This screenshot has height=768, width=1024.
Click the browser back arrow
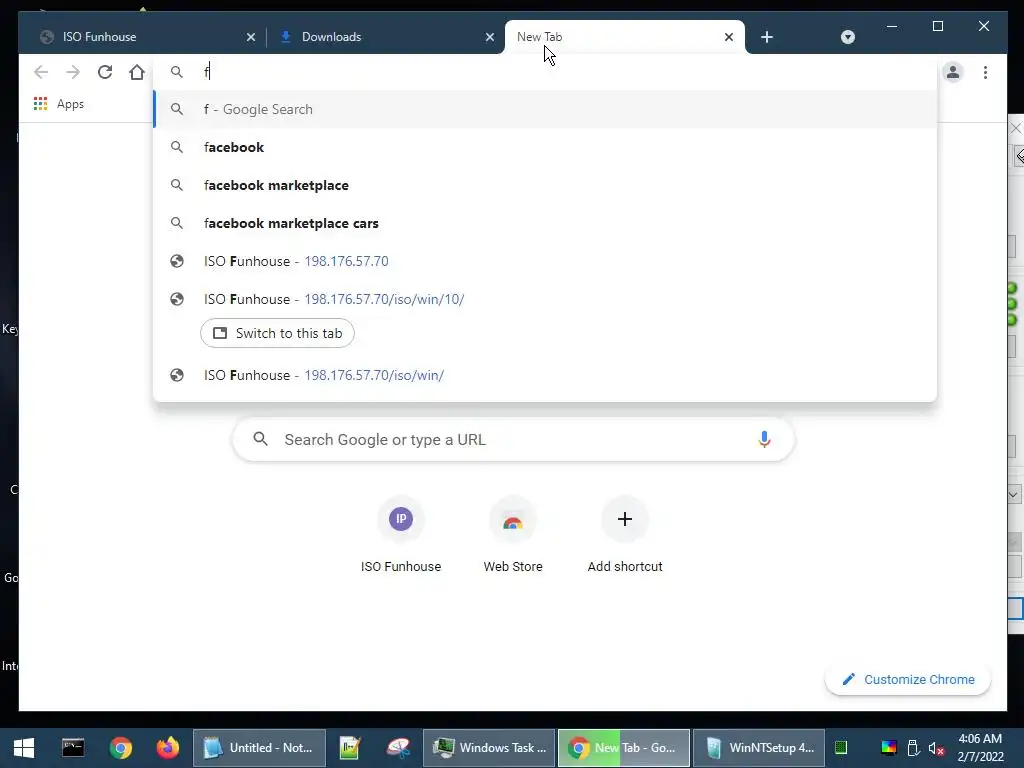coord(41,72)
